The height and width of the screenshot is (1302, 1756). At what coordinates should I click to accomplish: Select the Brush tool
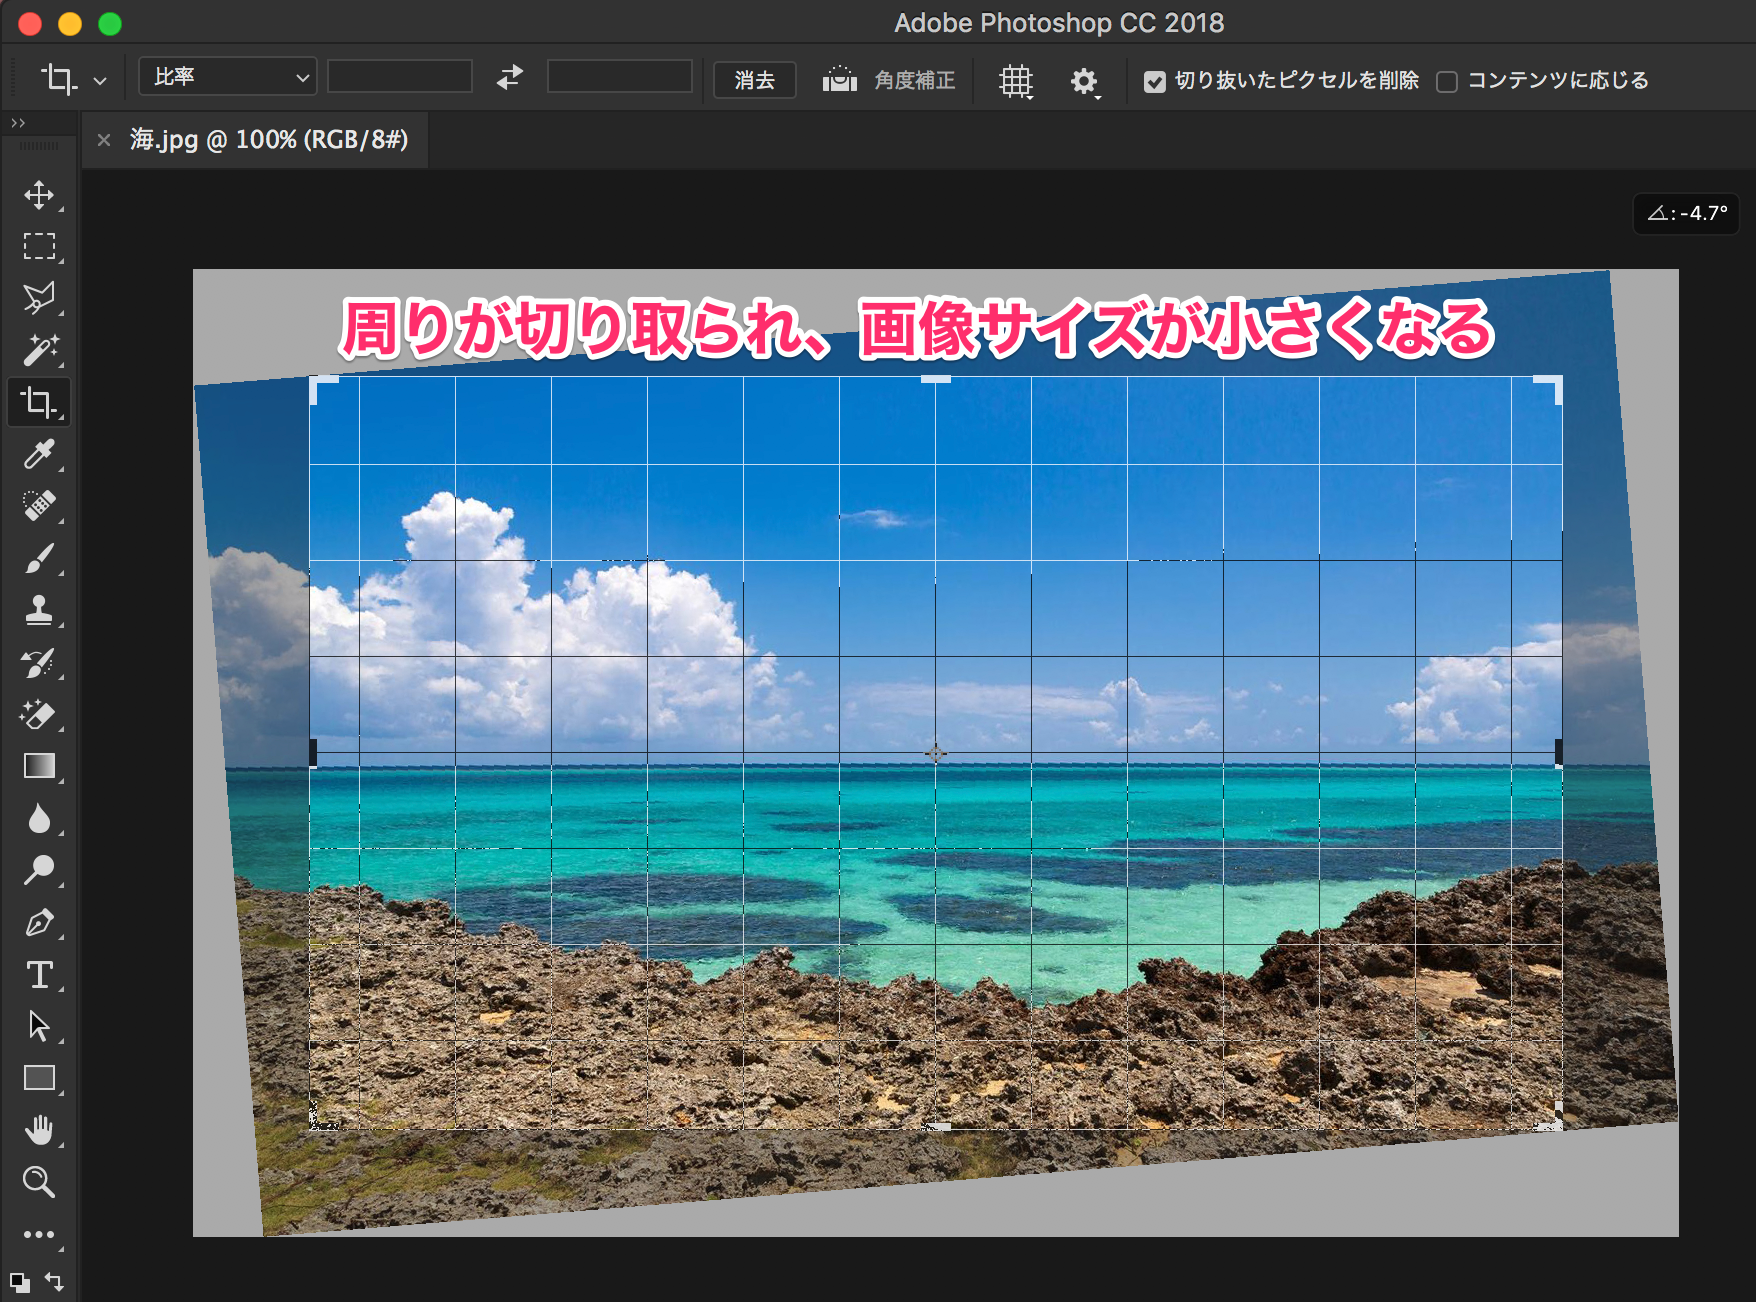[x=39, y=558]
